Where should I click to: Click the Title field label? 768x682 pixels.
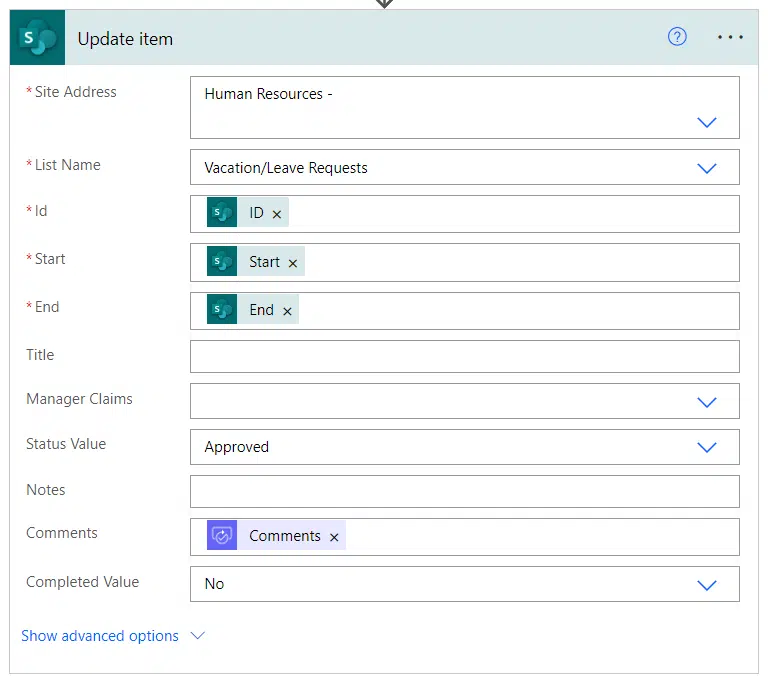tap(40, 354)
